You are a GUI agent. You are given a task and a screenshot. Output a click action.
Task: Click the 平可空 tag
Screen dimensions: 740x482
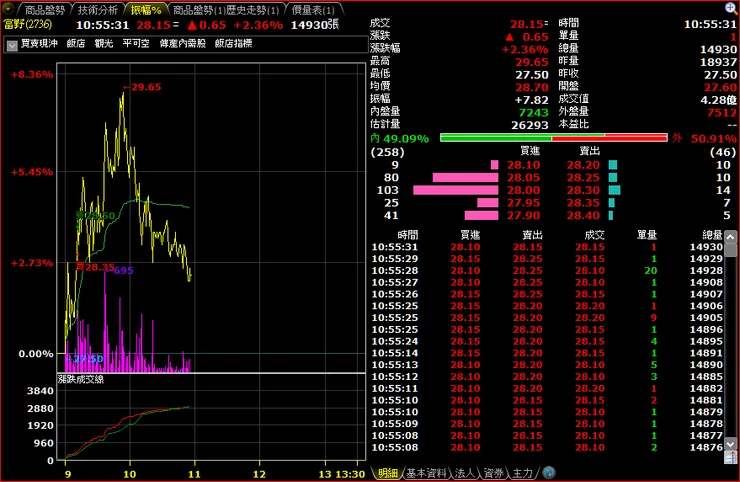click(136, 43)
